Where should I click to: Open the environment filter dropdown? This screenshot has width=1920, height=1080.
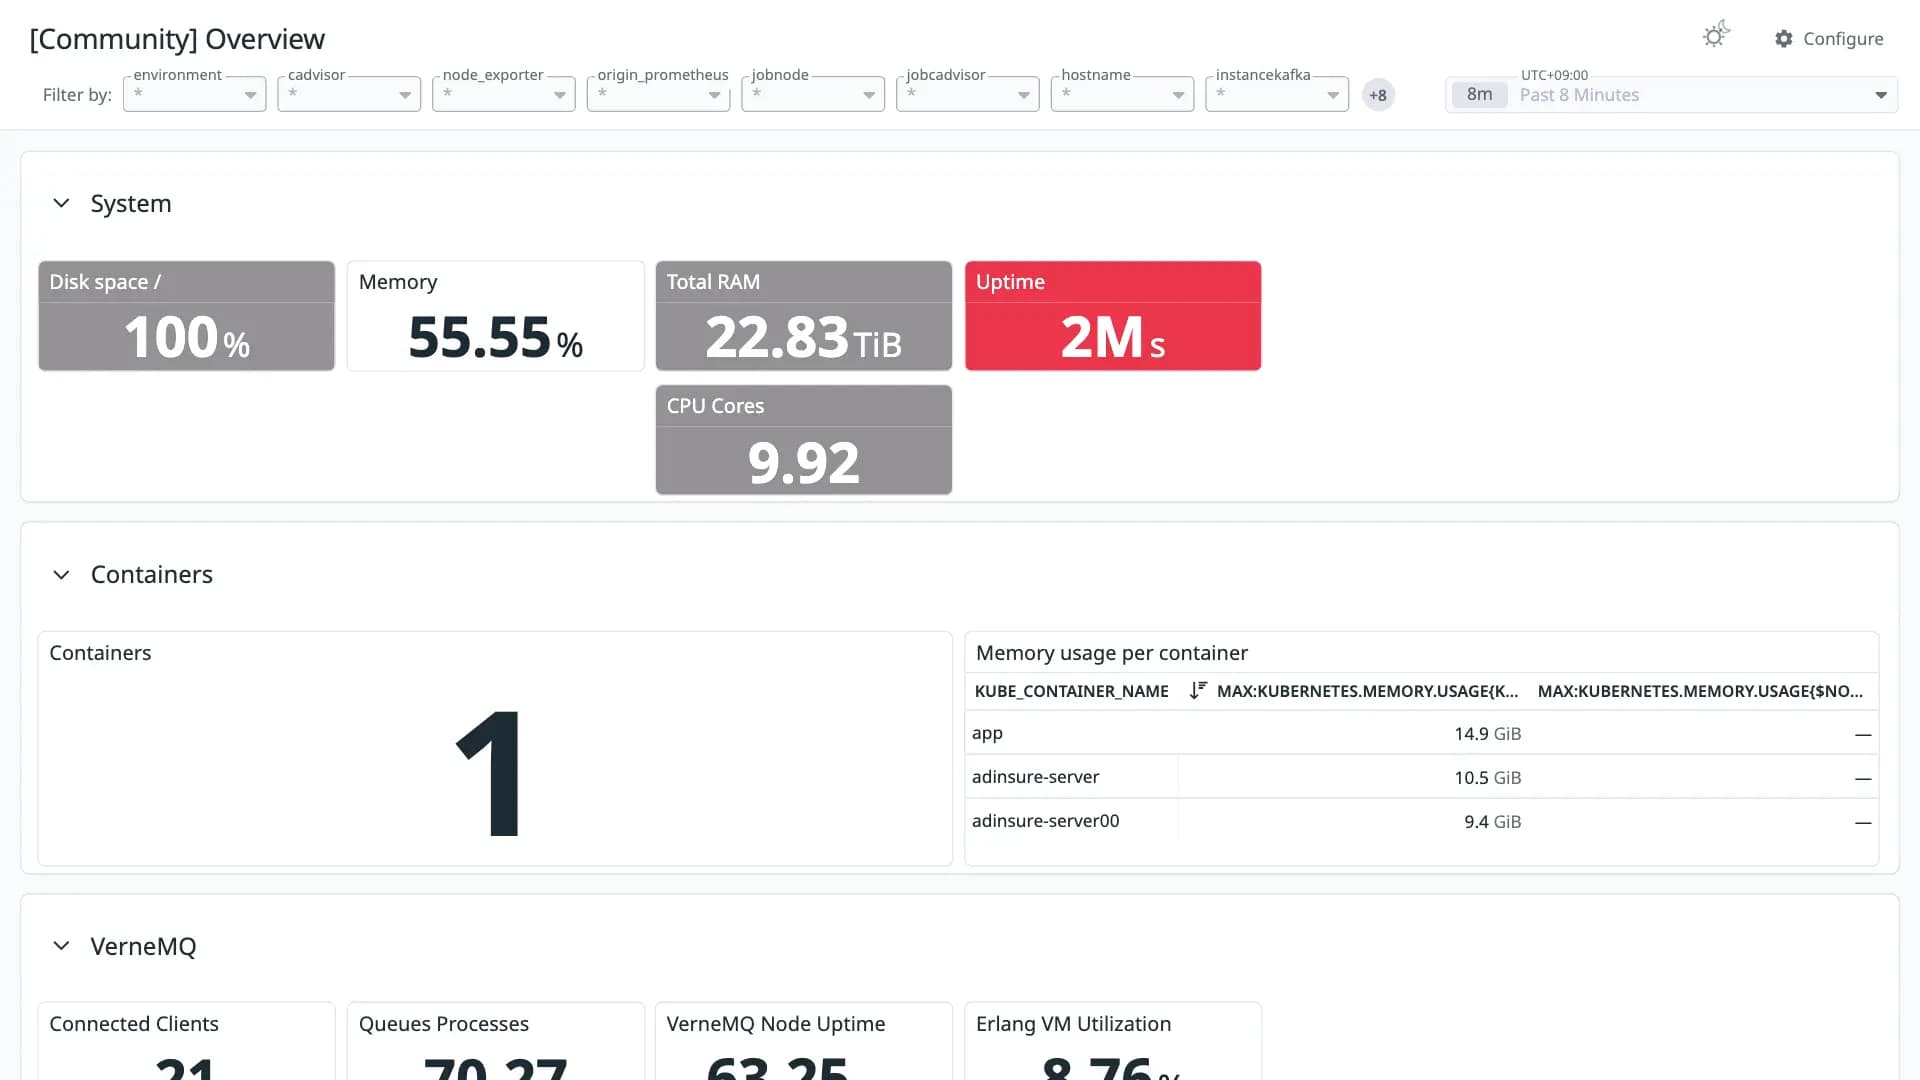tap(195, 94)
